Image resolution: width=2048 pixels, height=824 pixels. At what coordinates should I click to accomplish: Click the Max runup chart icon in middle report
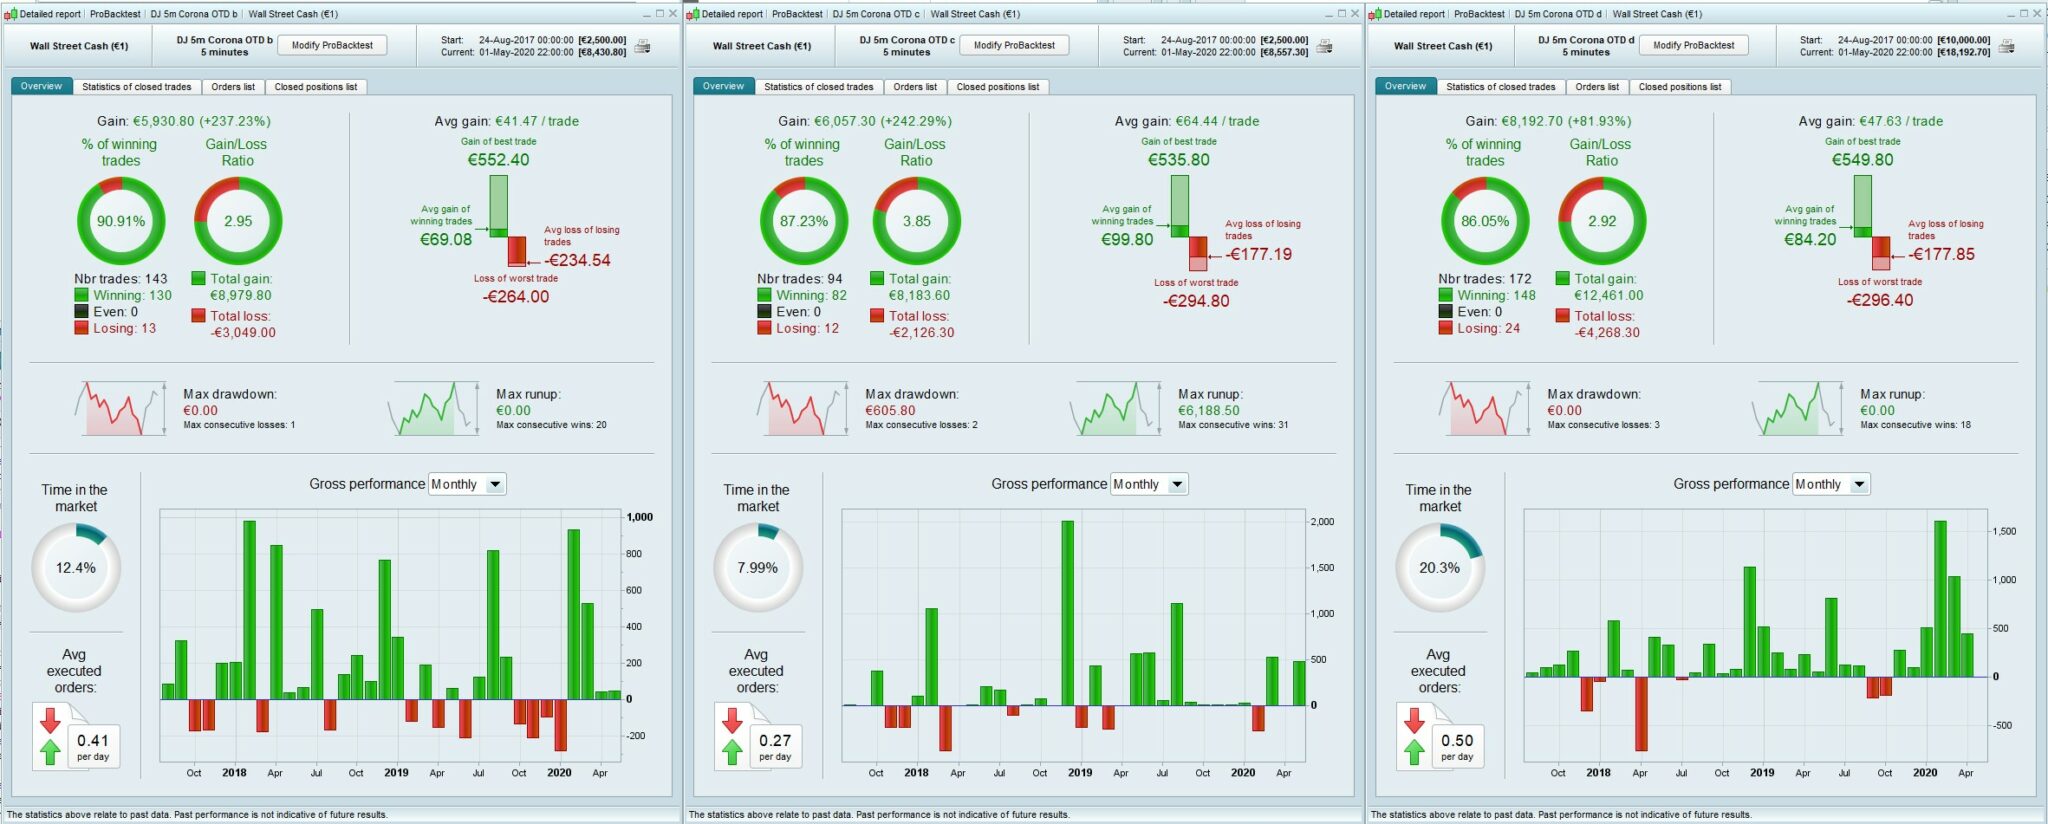(1115, 408)
